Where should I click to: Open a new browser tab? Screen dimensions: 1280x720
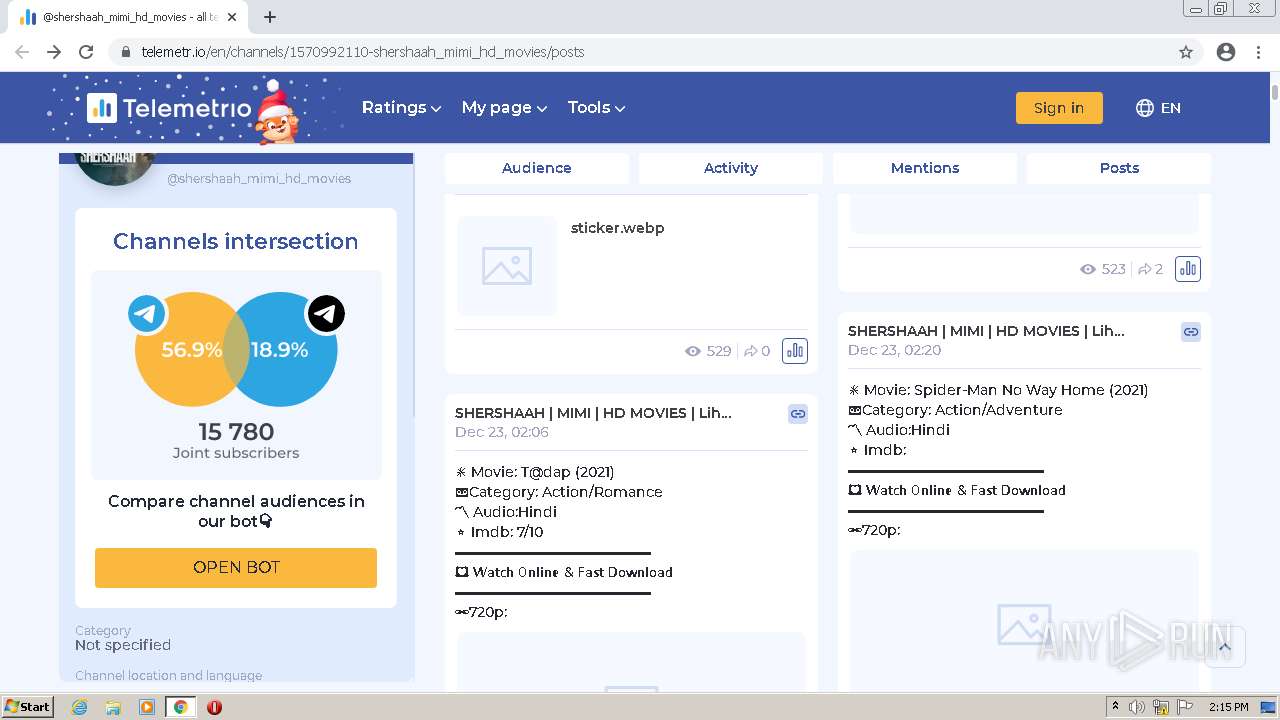pyautogui.click(x=270, y=17)
